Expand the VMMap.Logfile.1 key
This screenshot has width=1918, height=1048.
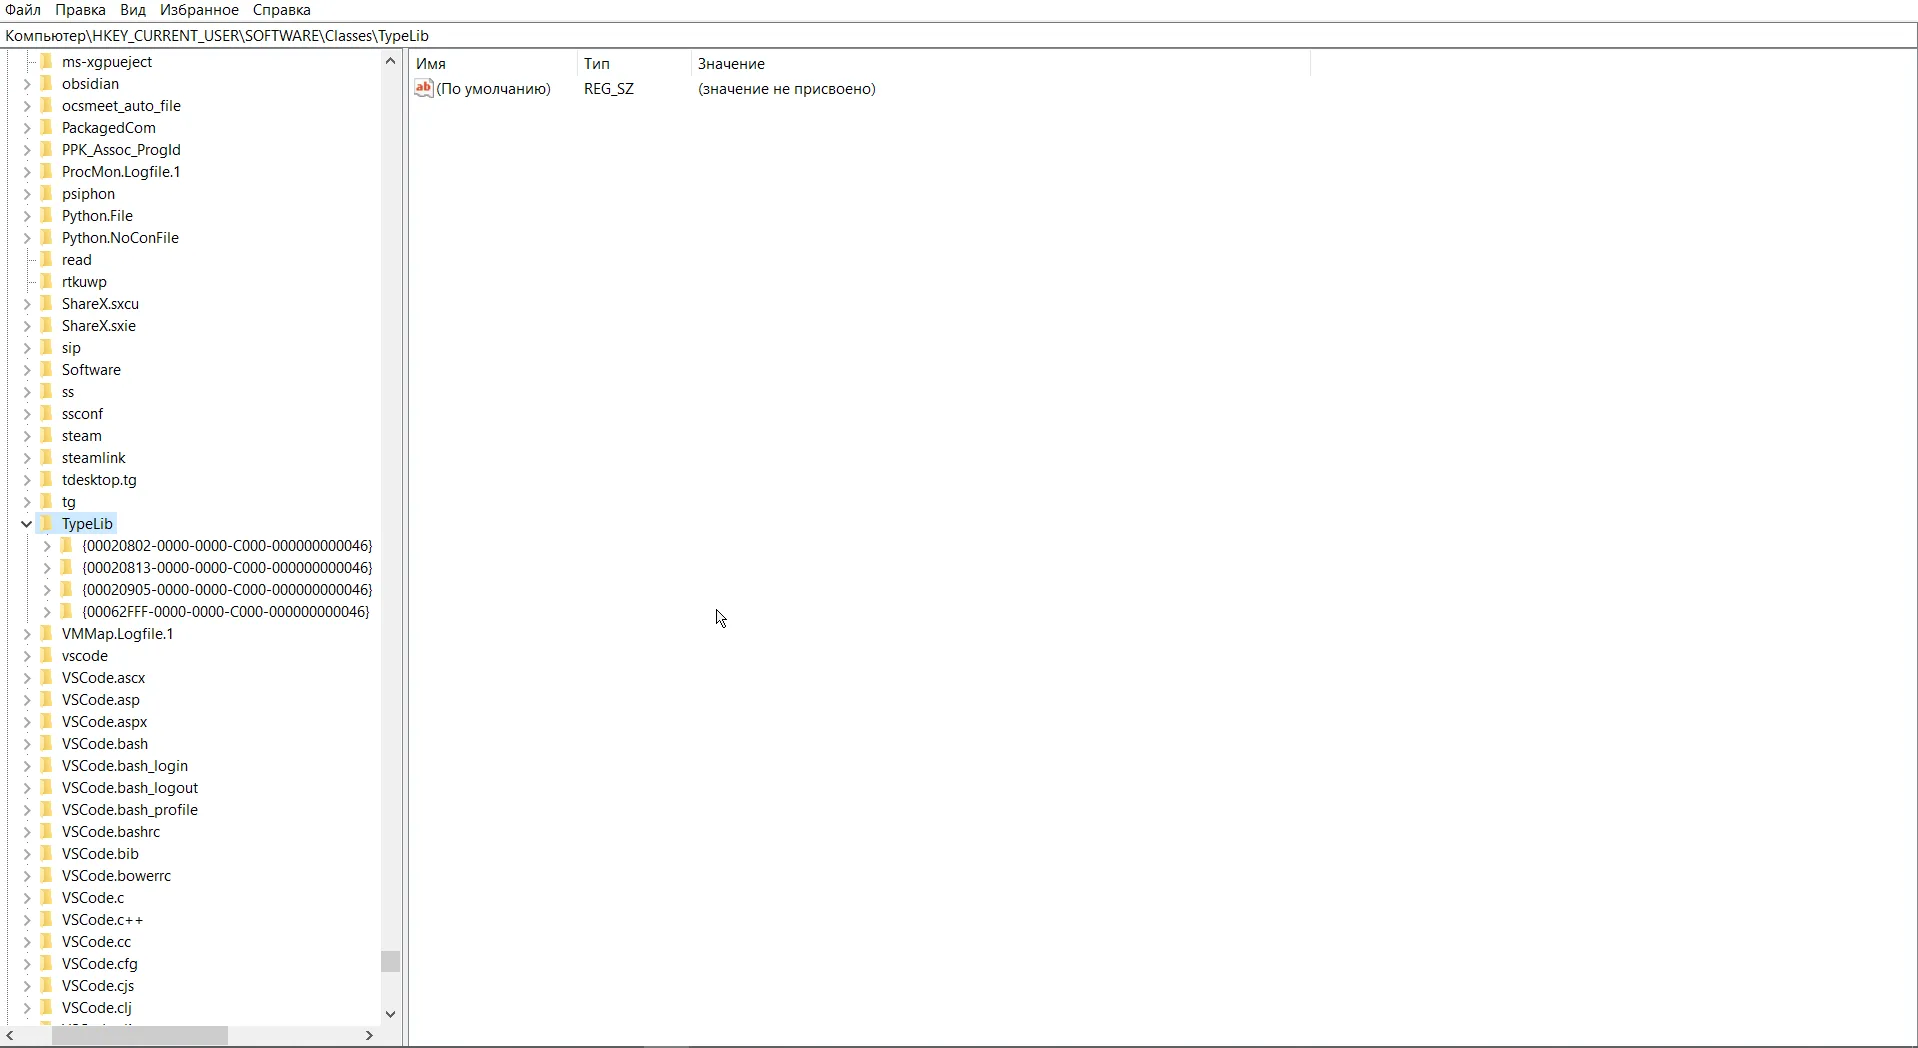point(27,634)
